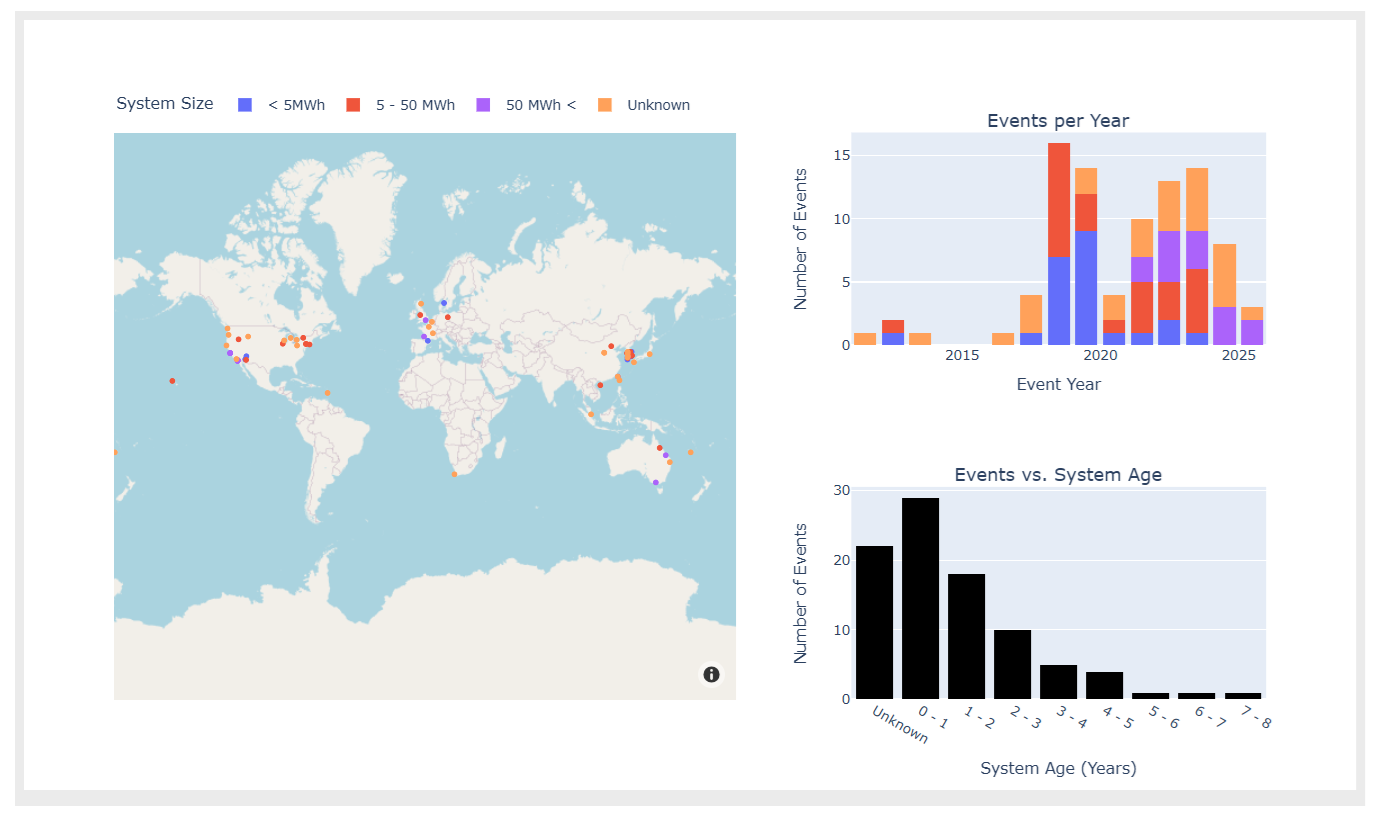Click the blue marker over Denmark
1379x818 pixels.
(444, 303)
